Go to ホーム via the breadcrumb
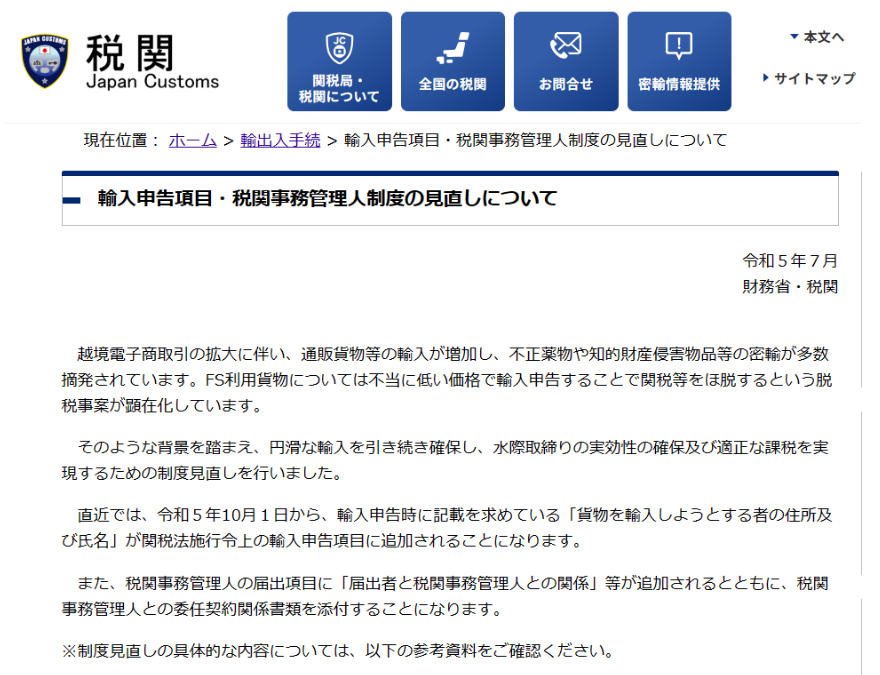Screen dimensions: 880x675 point(193,141)
